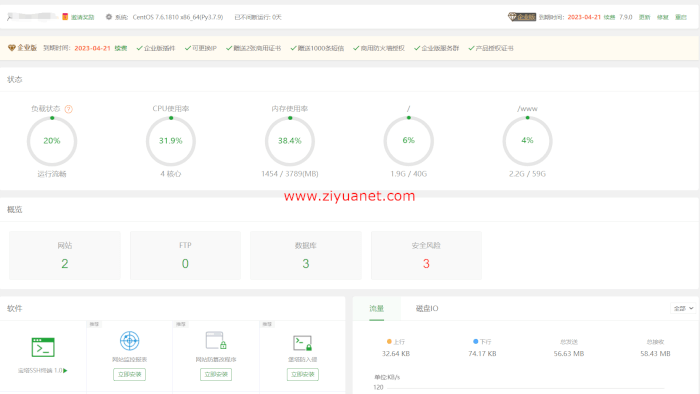Click the 企业版服务群 item

[x=436, y=48]
